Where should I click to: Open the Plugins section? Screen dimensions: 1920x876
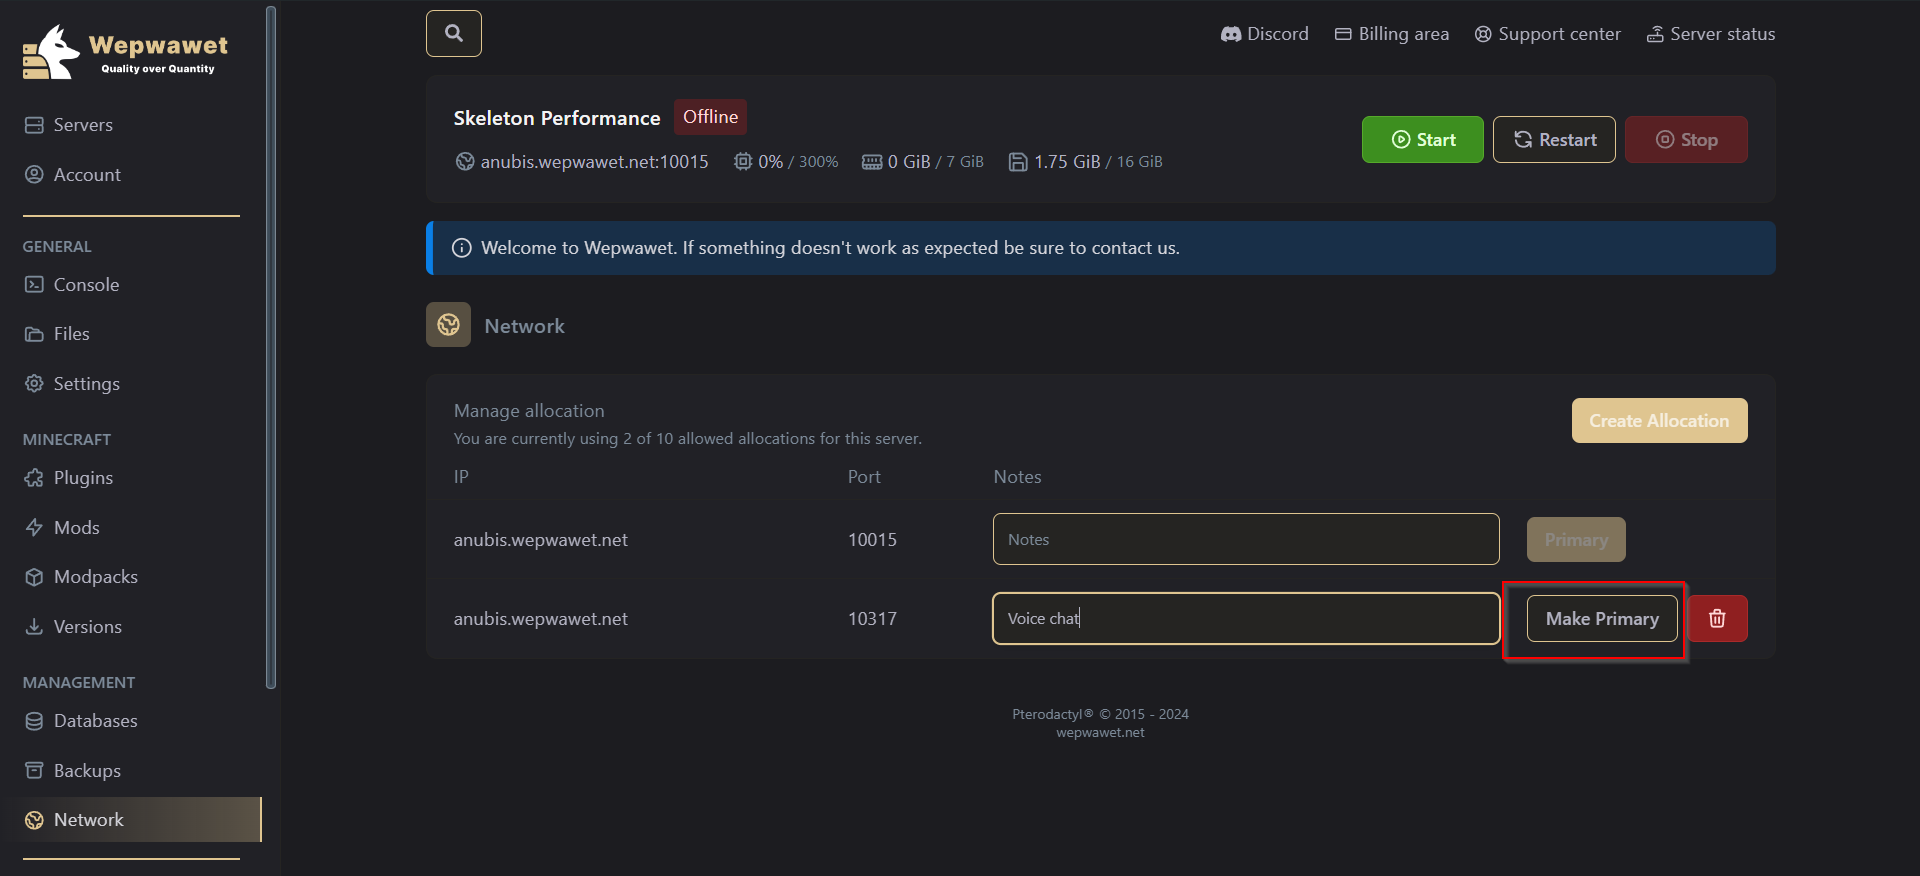[x=83, y=478]
